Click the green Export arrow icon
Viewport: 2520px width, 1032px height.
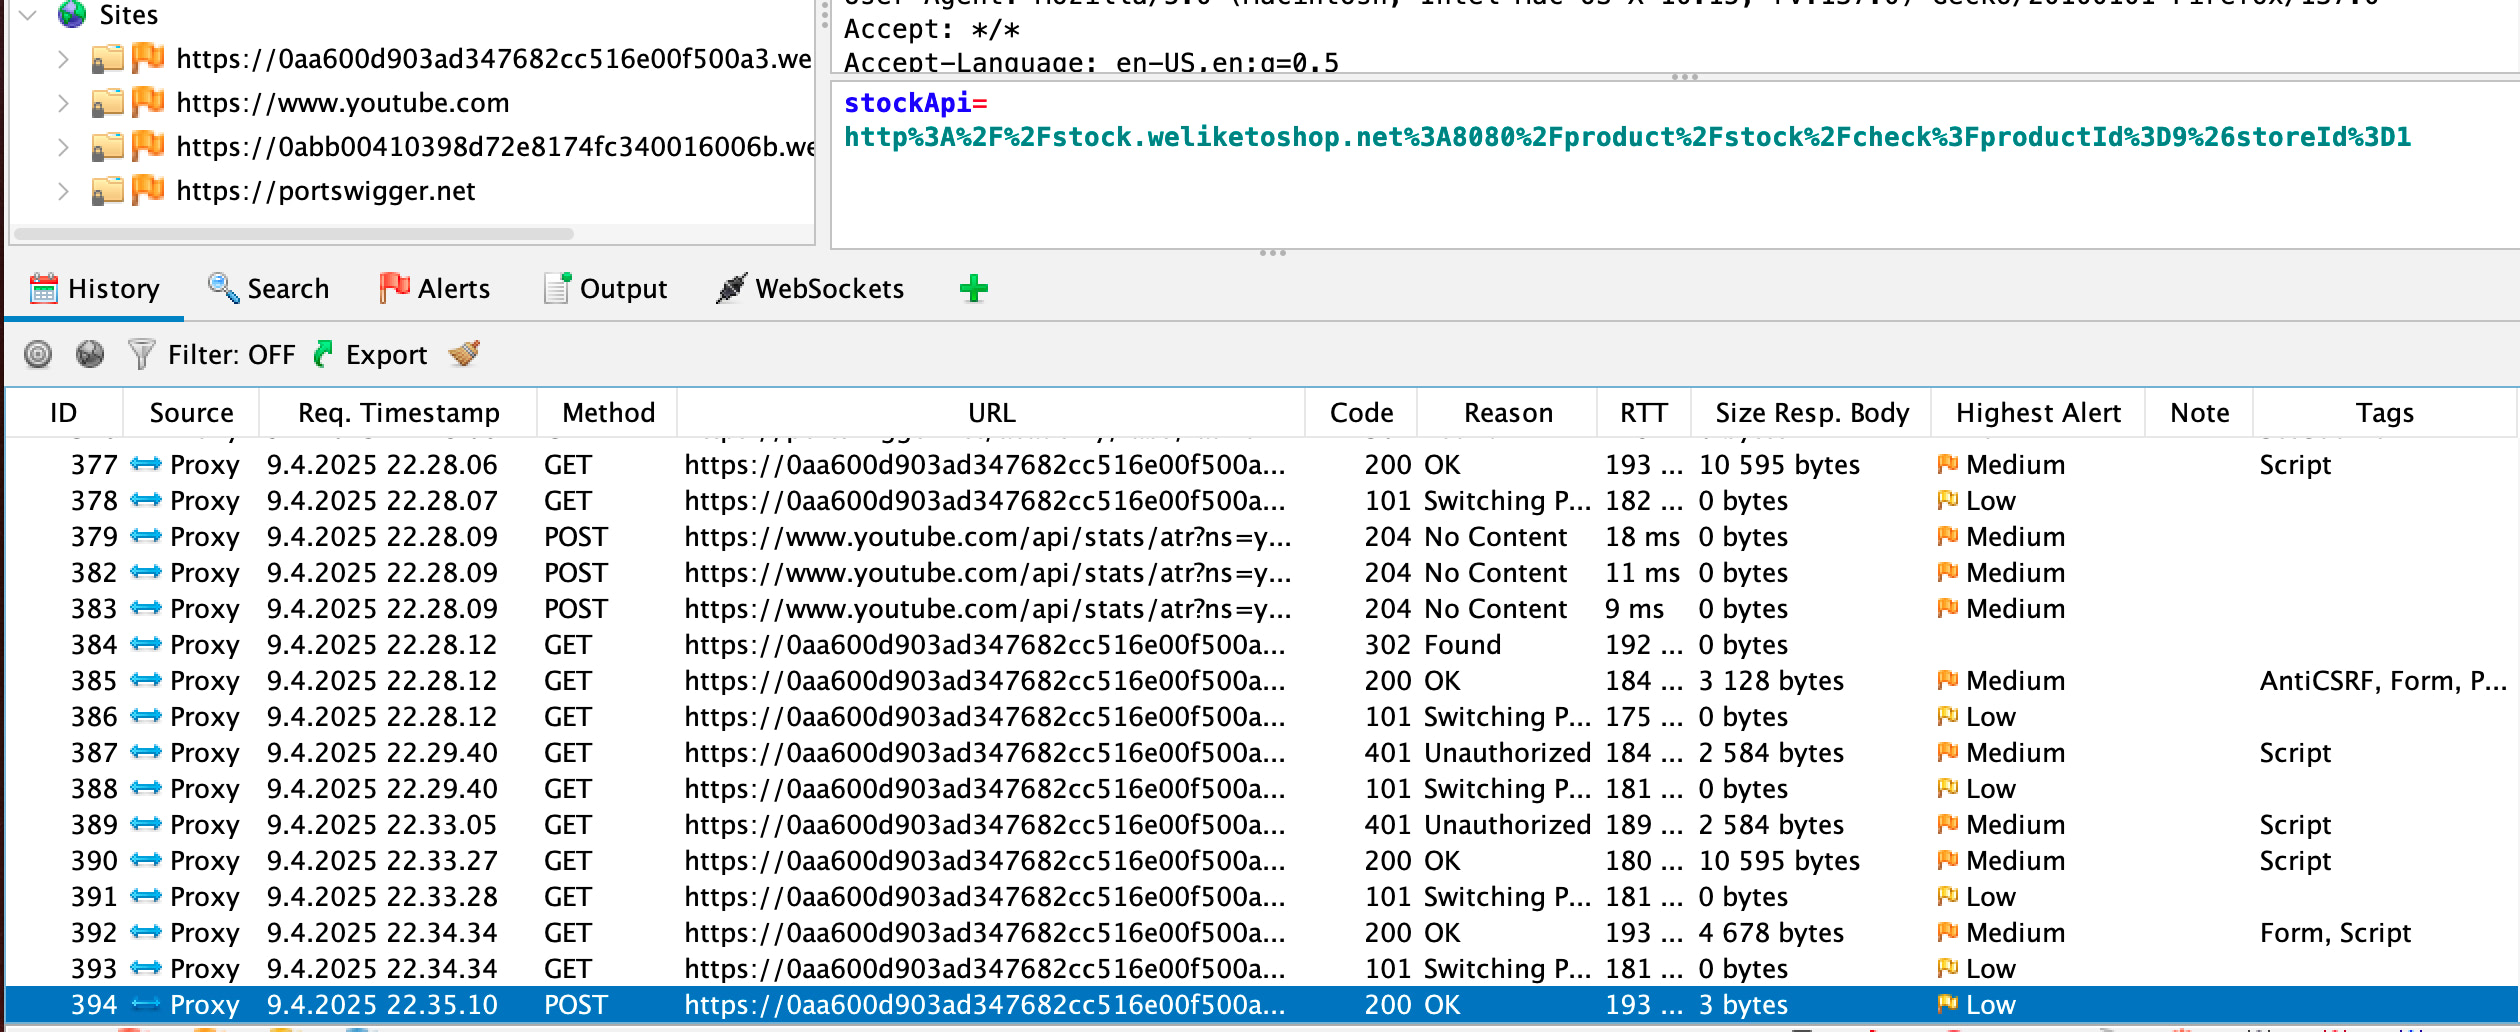(324, 354)
